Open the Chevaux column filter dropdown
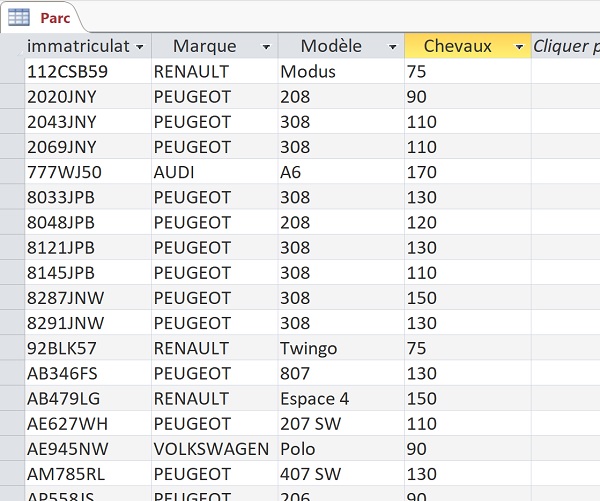Image resolution: width=600 pixels, height=501 pixels. pos(519,47)
